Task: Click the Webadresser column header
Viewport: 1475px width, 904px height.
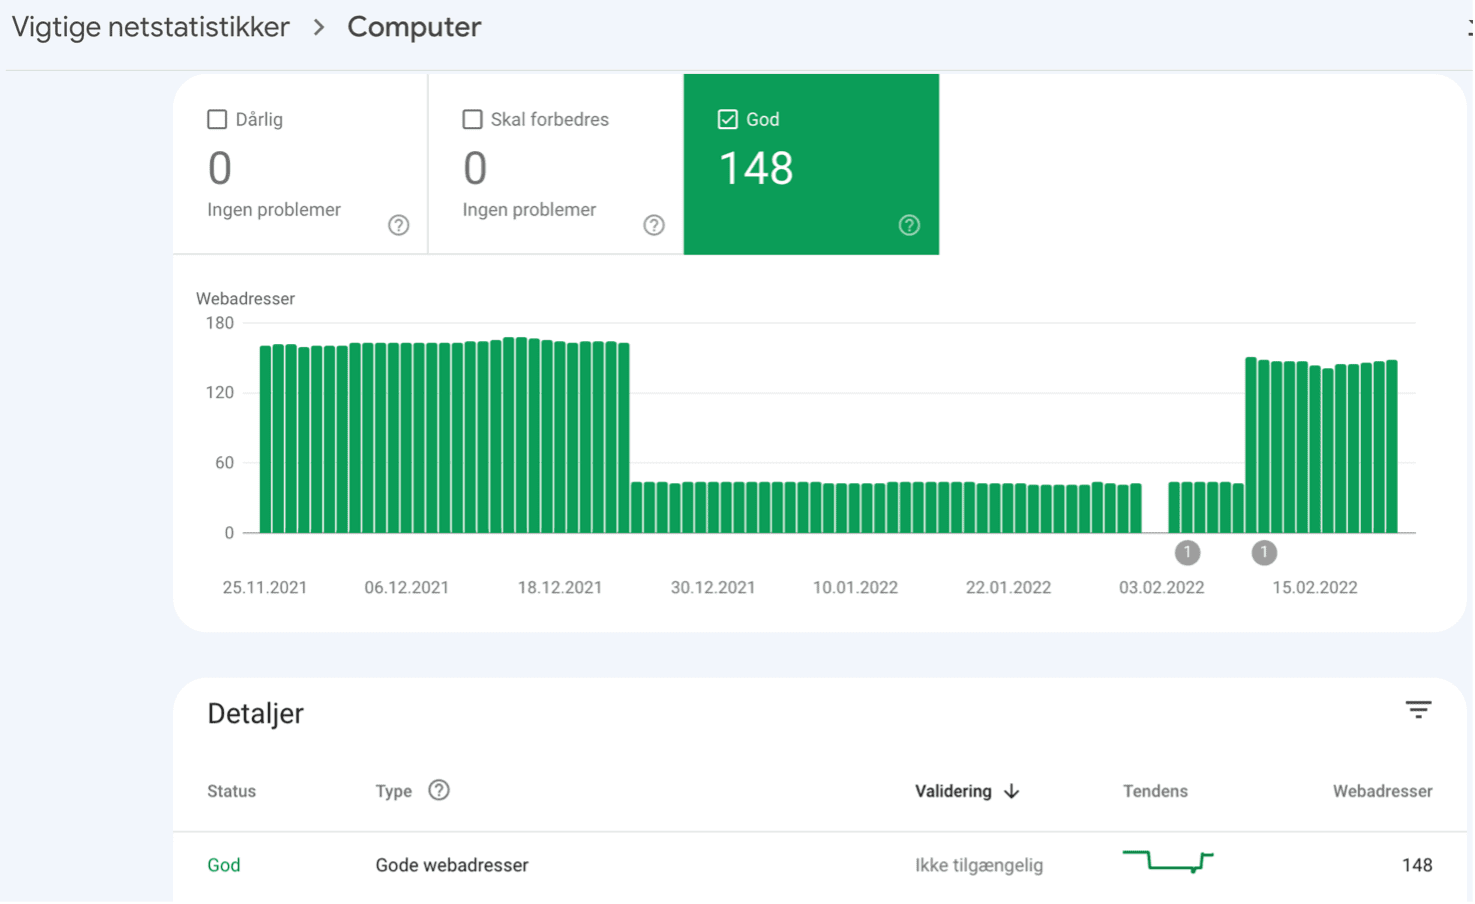Action: pos(1382,791)
